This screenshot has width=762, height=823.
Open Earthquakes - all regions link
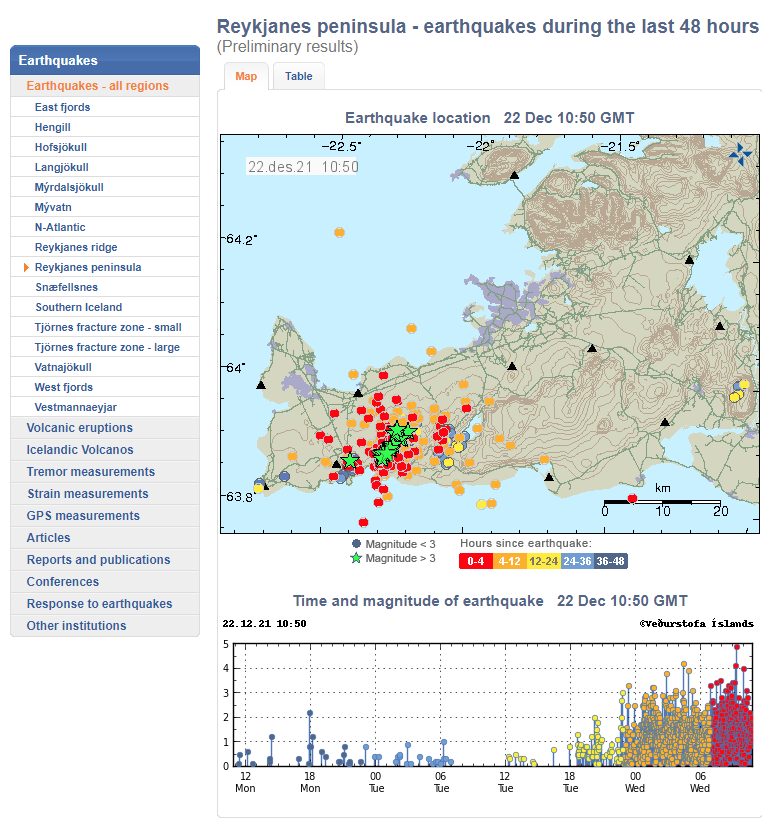(x=97, y=86)
